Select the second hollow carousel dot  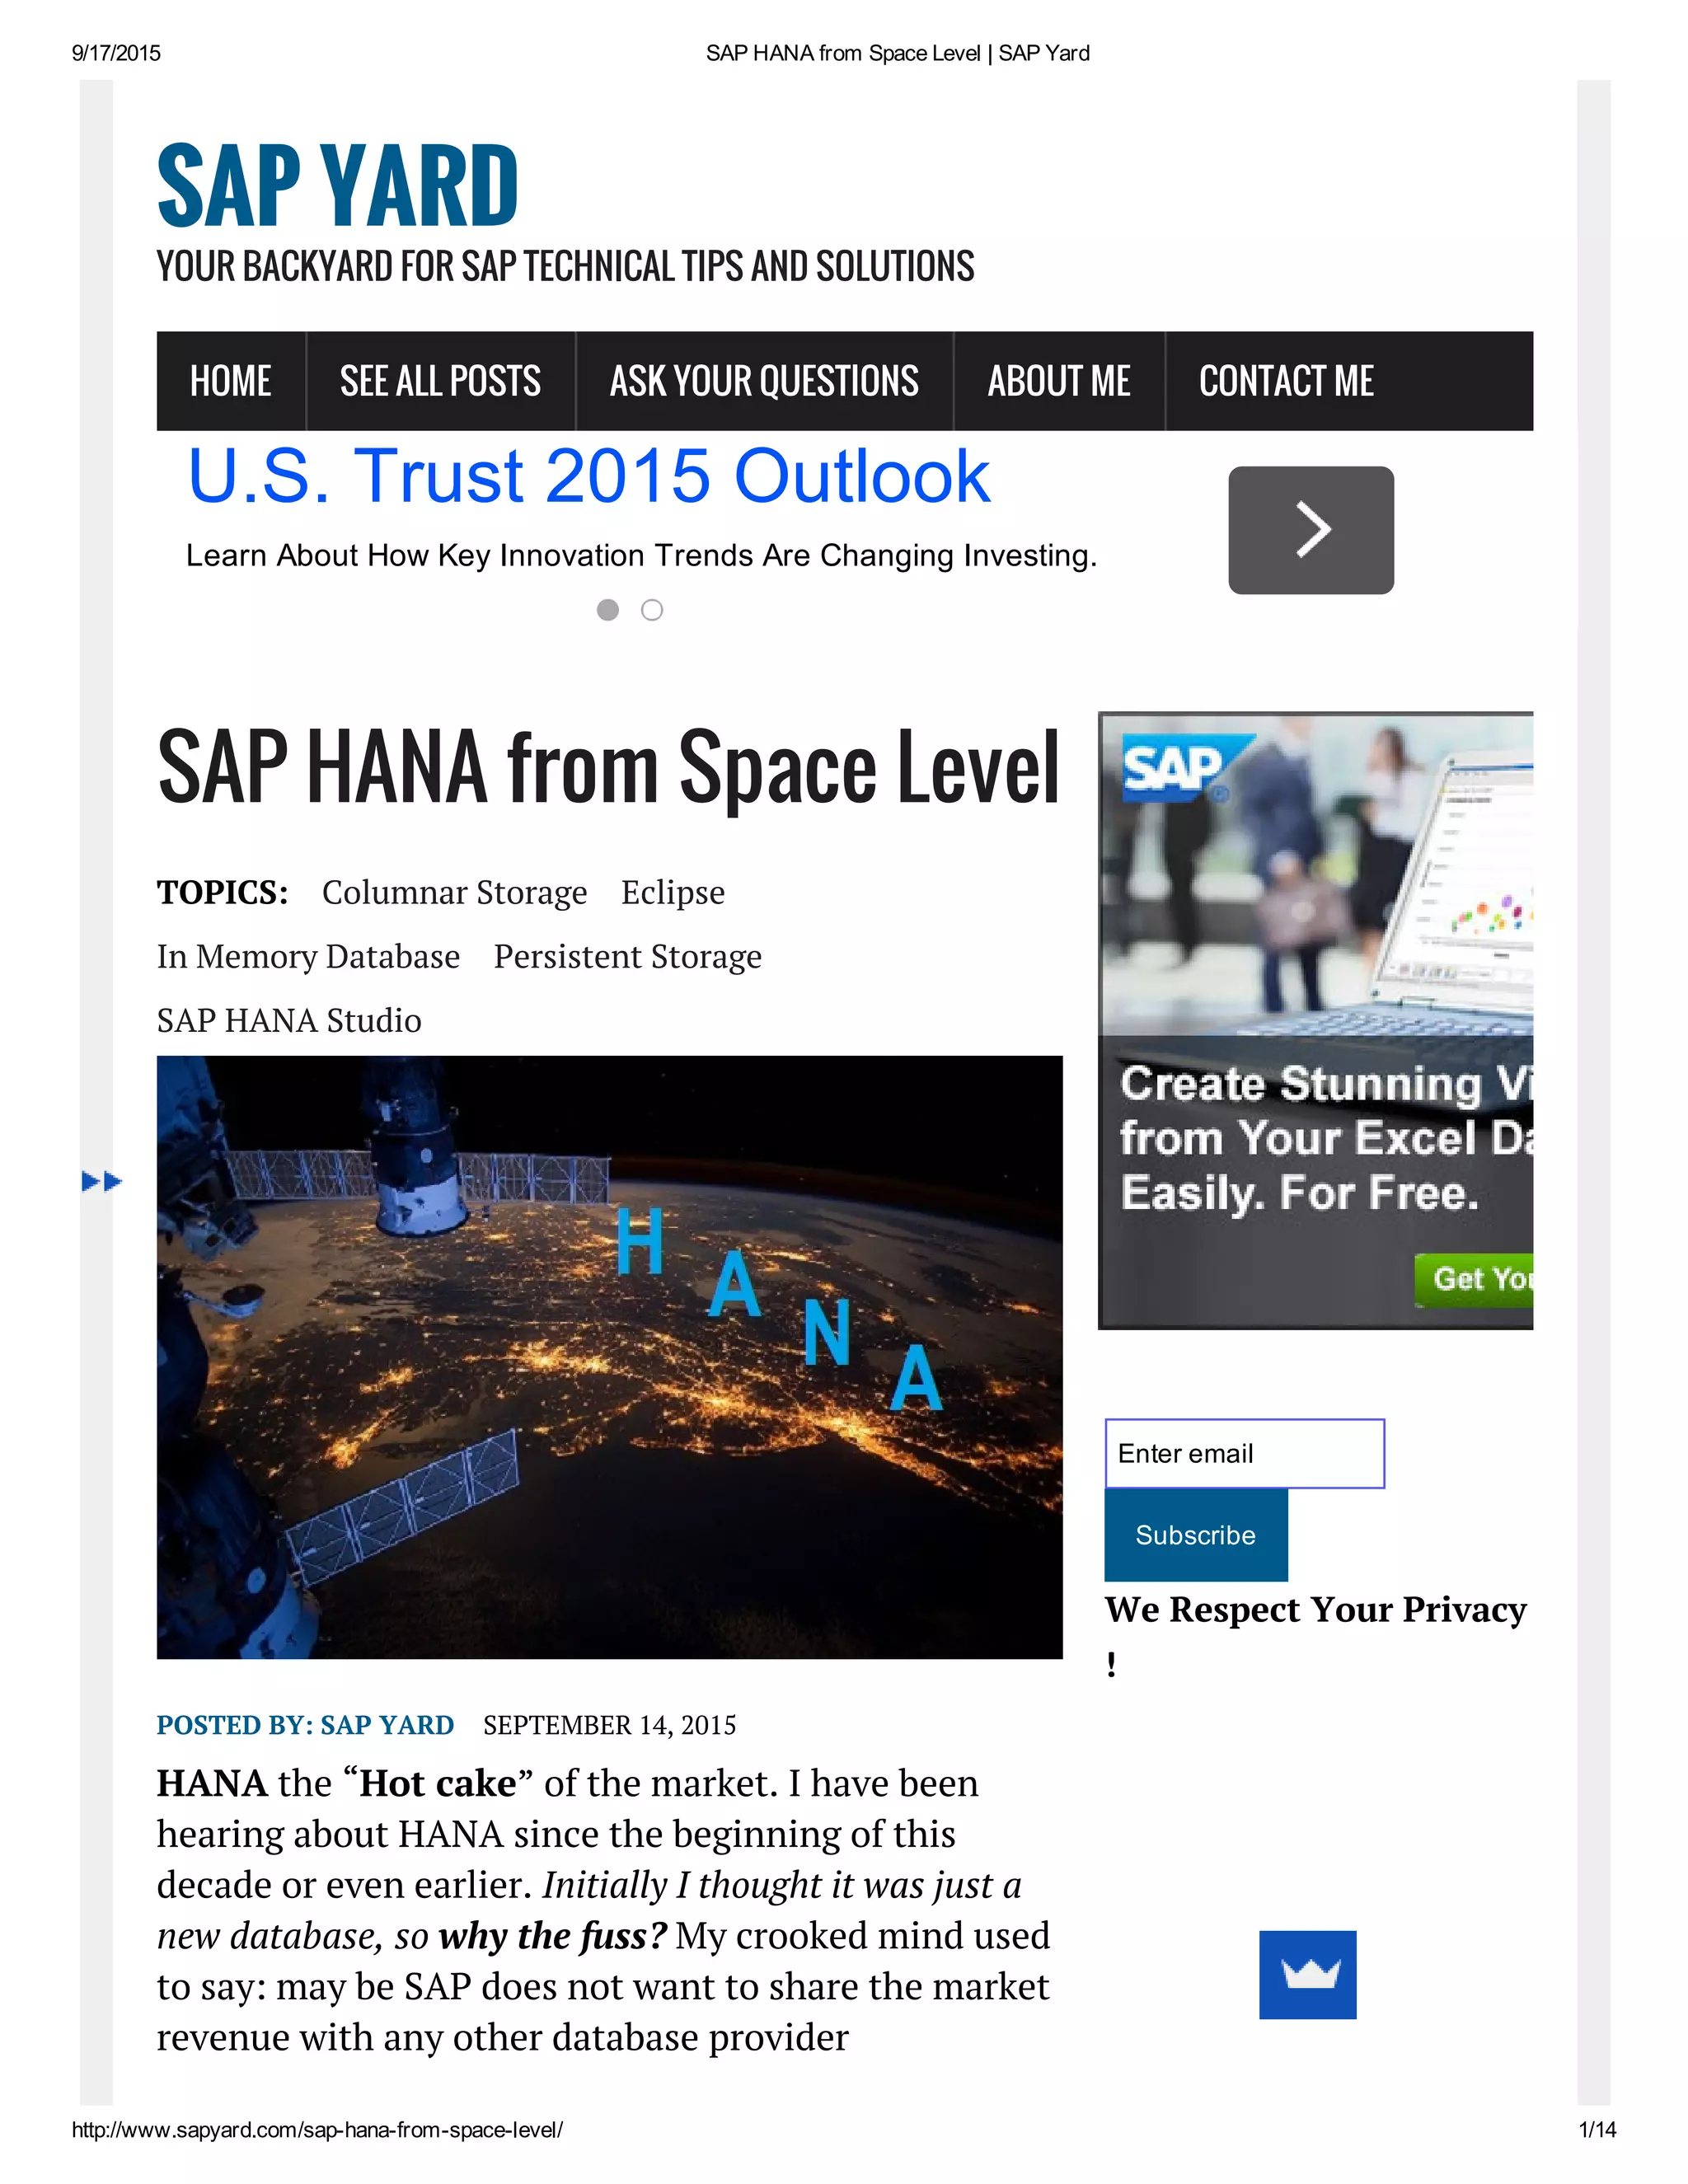[652, 610]
